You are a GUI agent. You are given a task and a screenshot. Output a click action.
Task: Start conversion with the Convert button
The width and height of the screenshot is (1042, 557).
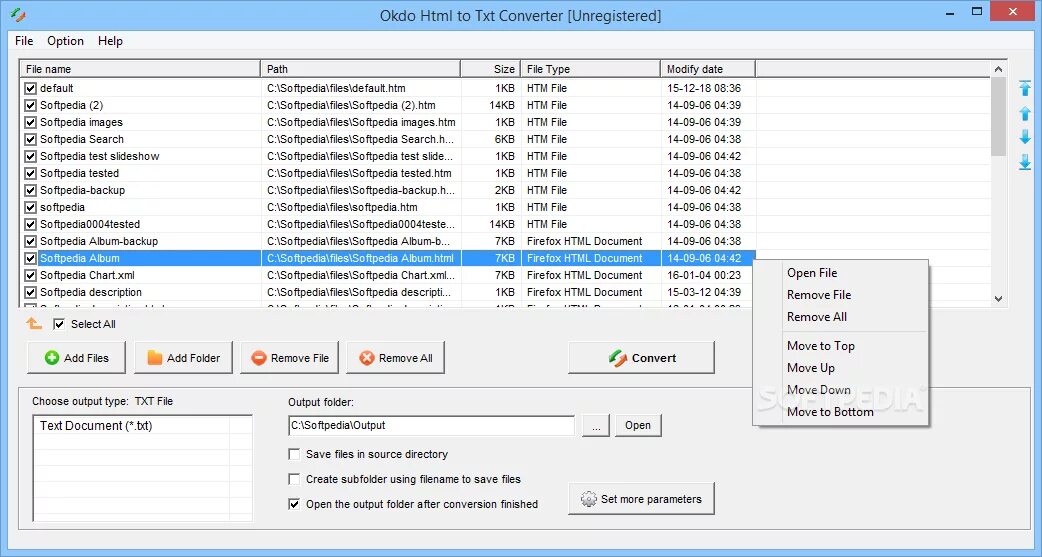pos(641,358)
